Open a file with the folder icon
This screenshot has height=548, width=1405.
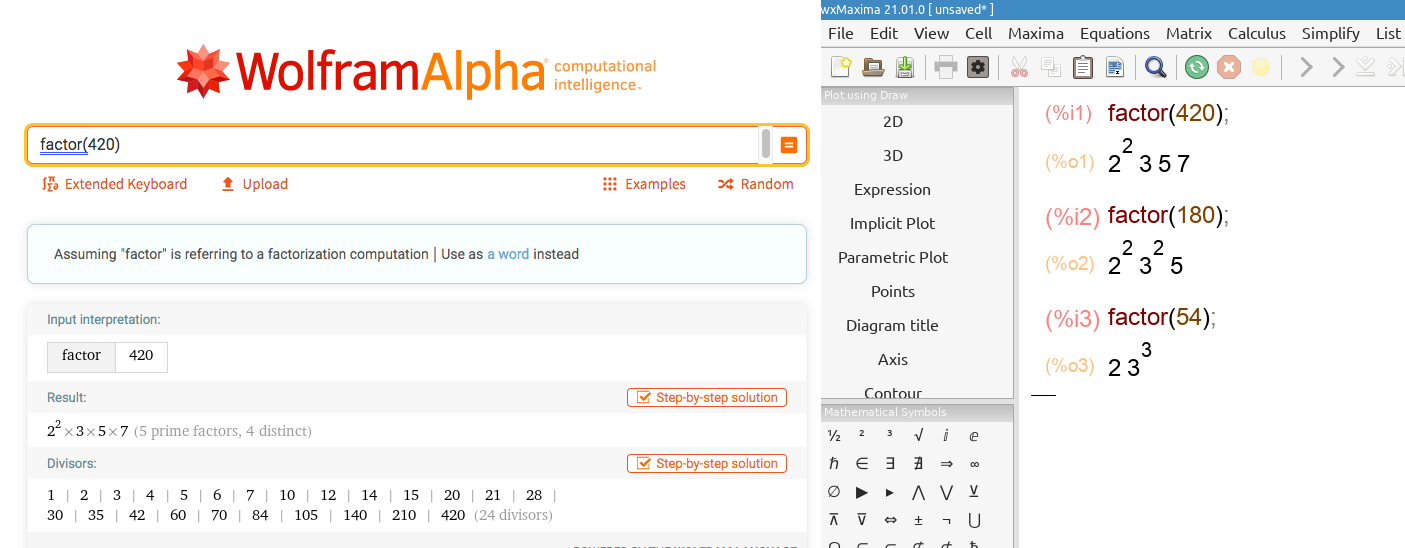point(873,67)
